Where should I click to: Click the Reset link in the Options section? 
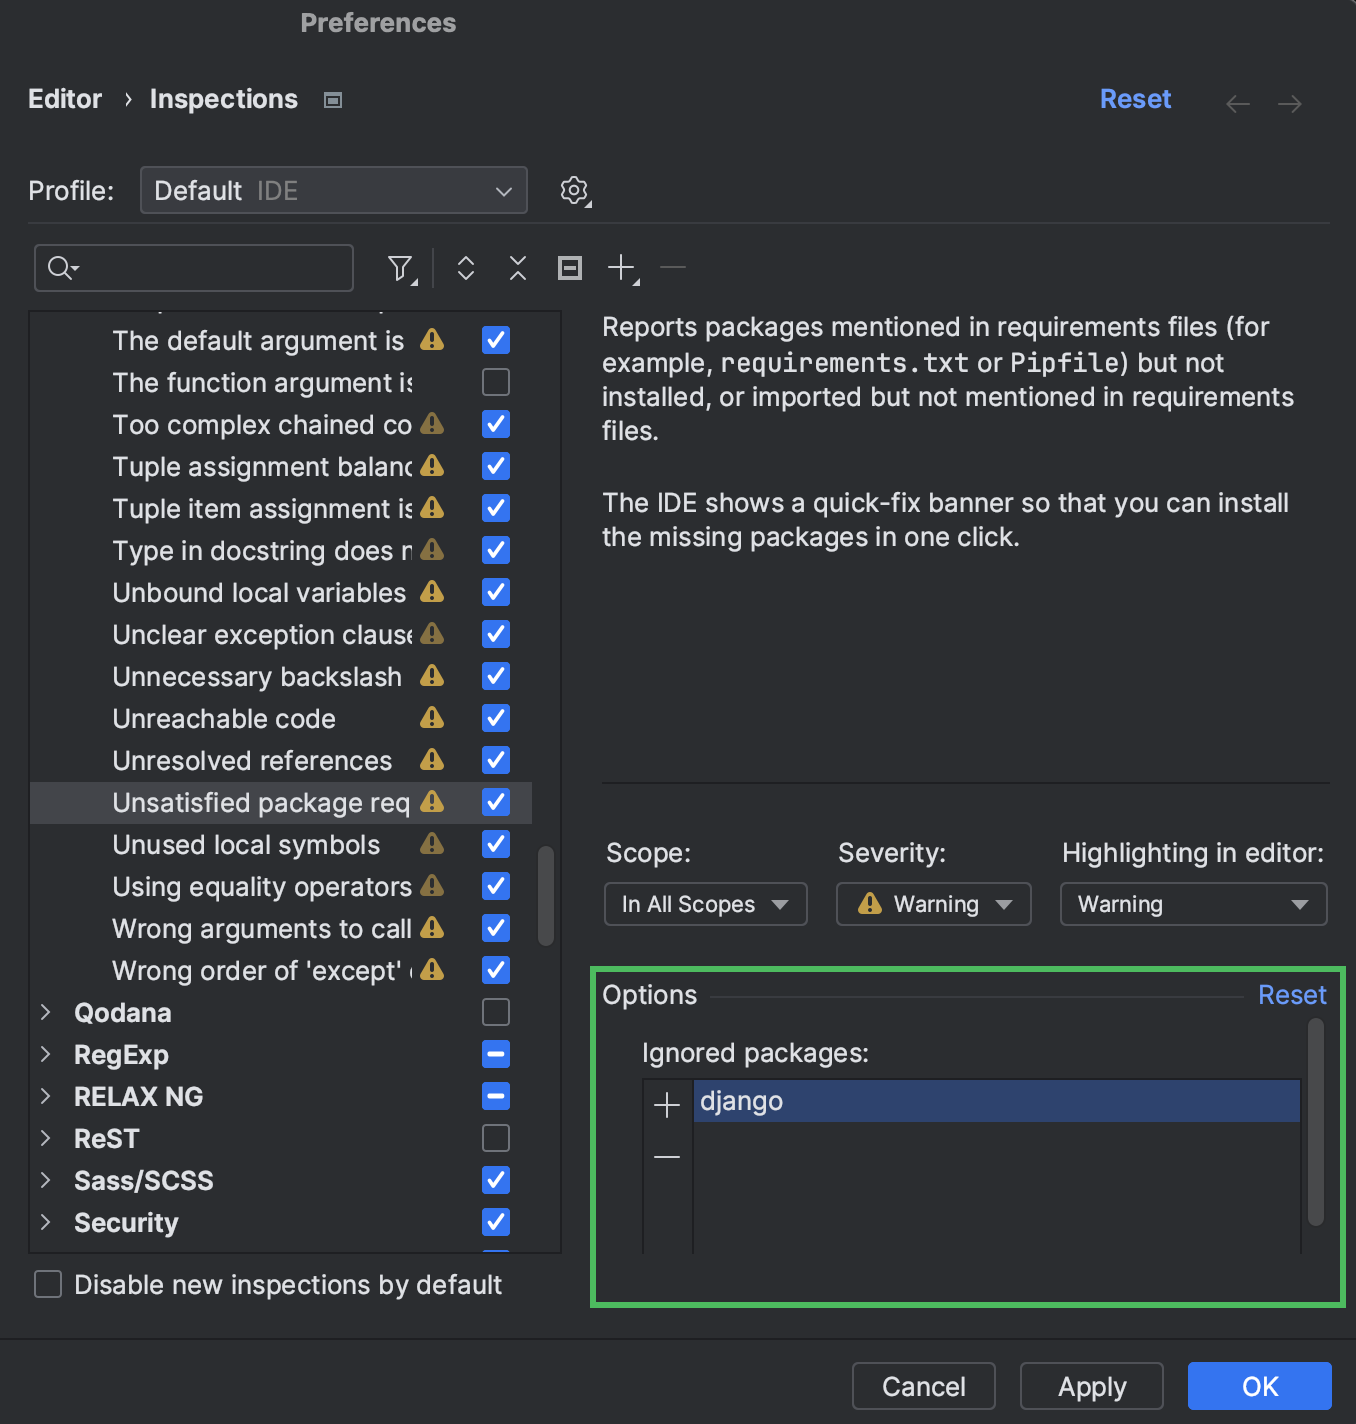click(x=1292, y=994)
